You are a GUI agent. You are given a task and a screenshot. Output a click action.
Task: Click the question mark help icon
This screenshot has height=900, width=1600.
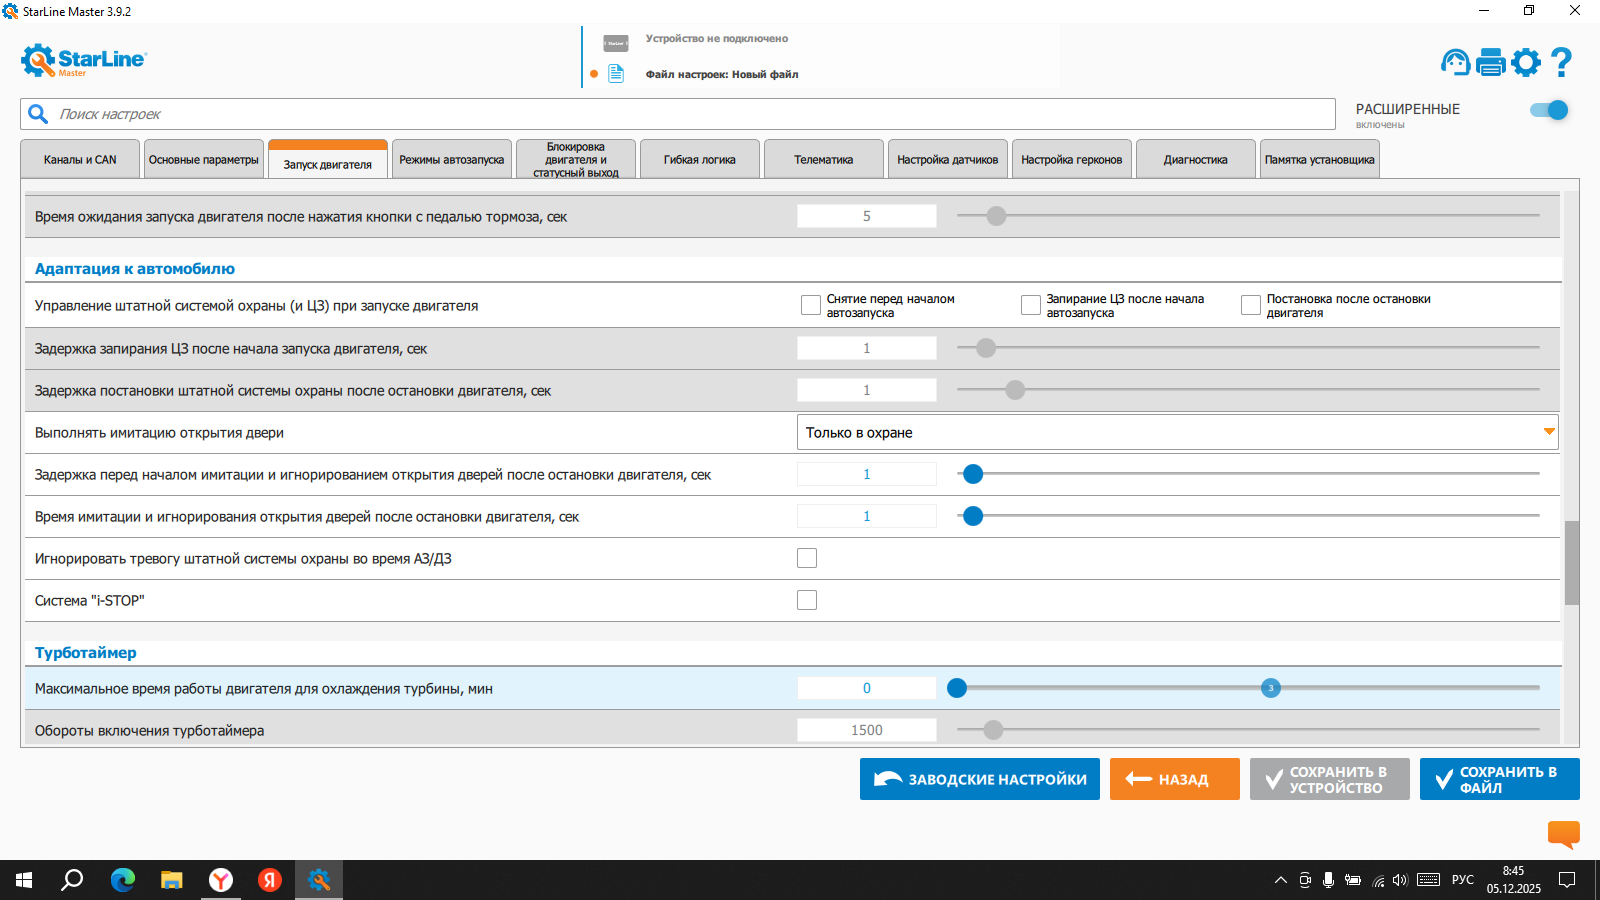click(x=1561, y=62)
